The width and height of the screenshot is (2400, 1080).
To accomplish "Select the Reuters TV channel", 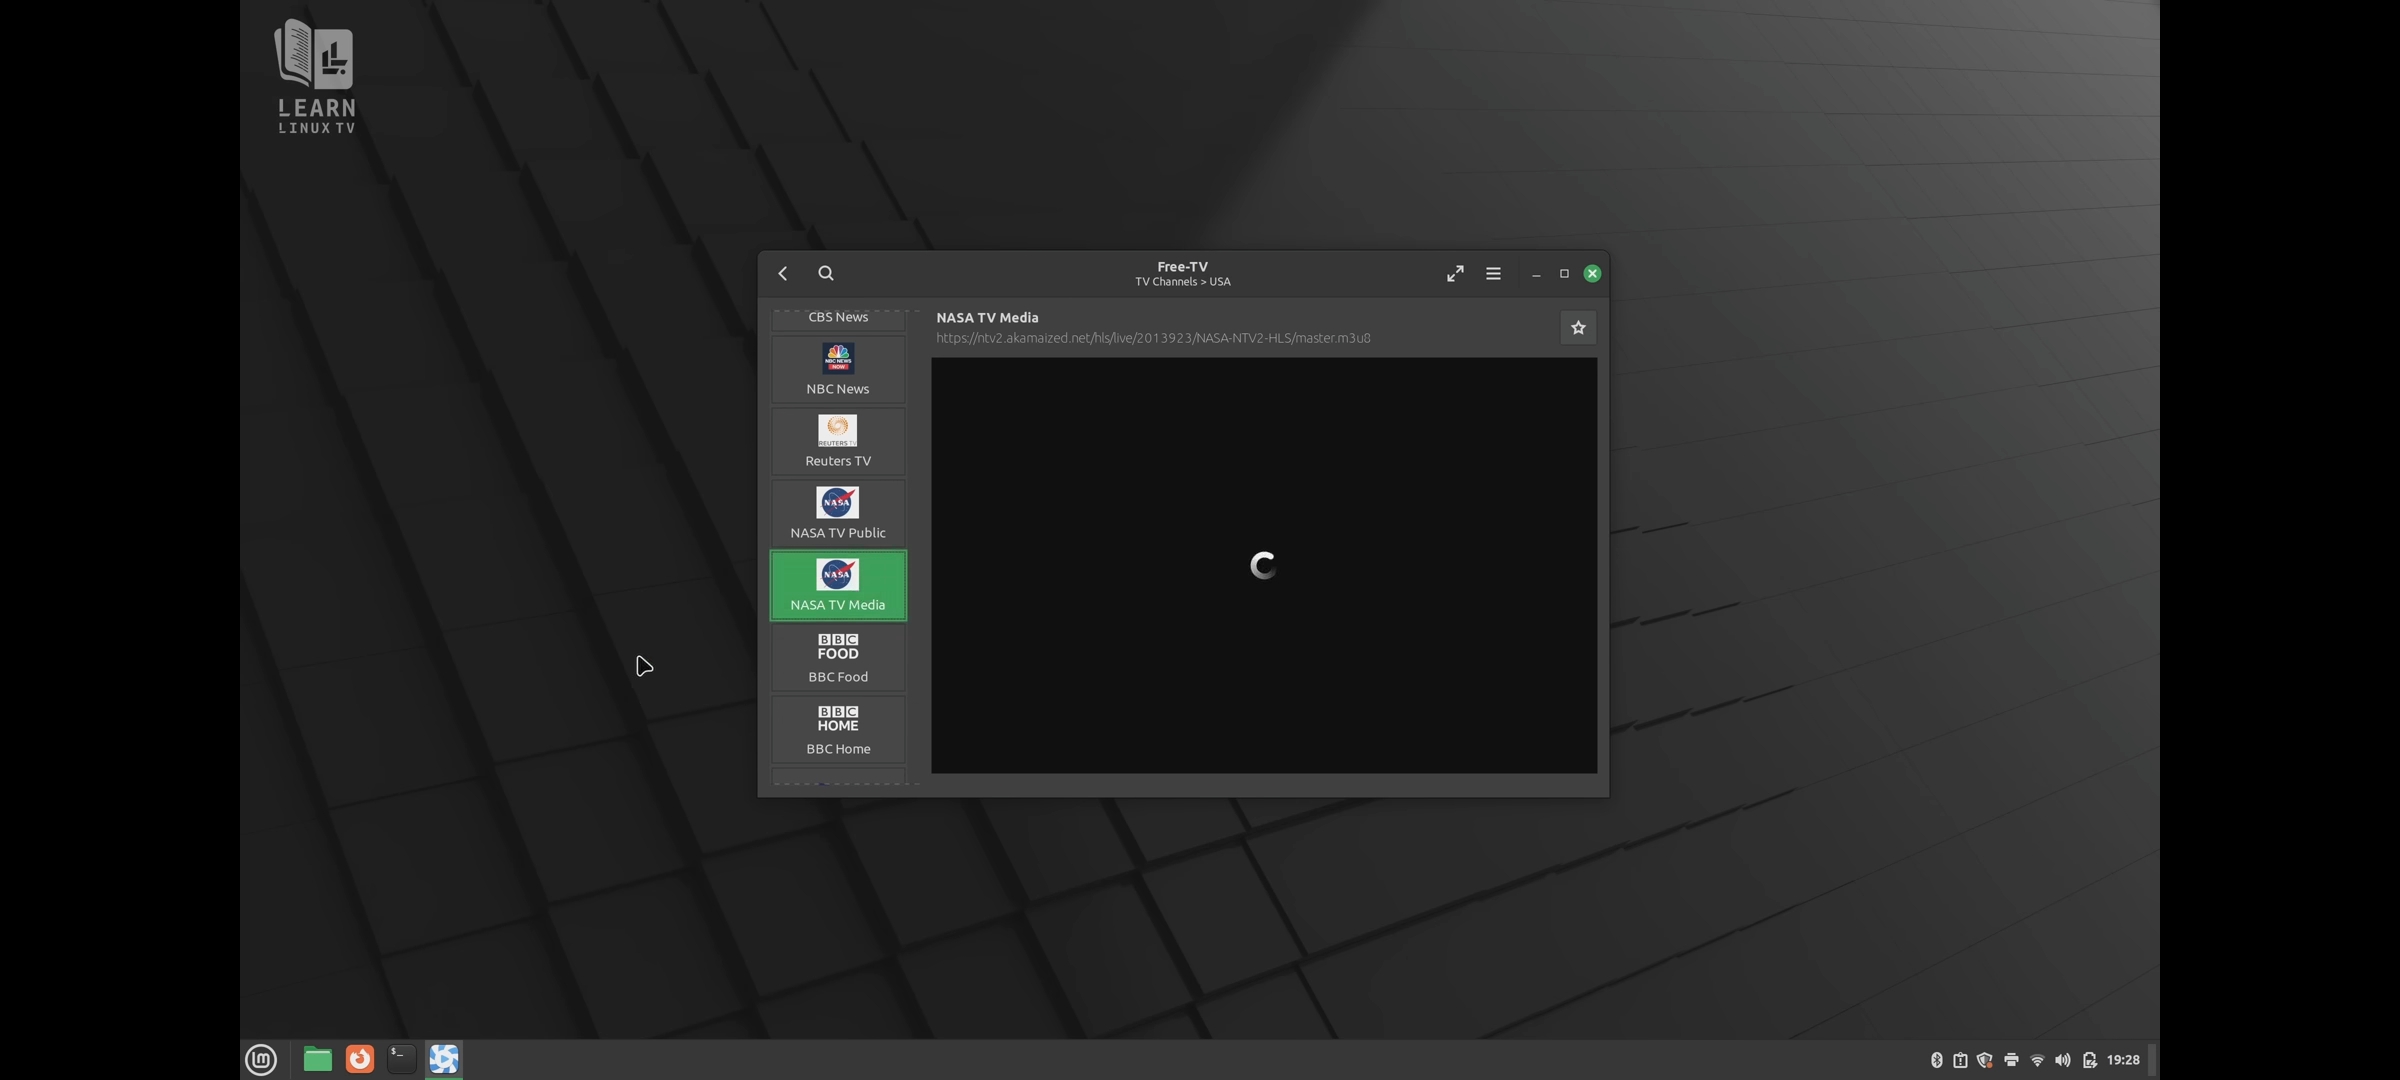I will [838, 441].
